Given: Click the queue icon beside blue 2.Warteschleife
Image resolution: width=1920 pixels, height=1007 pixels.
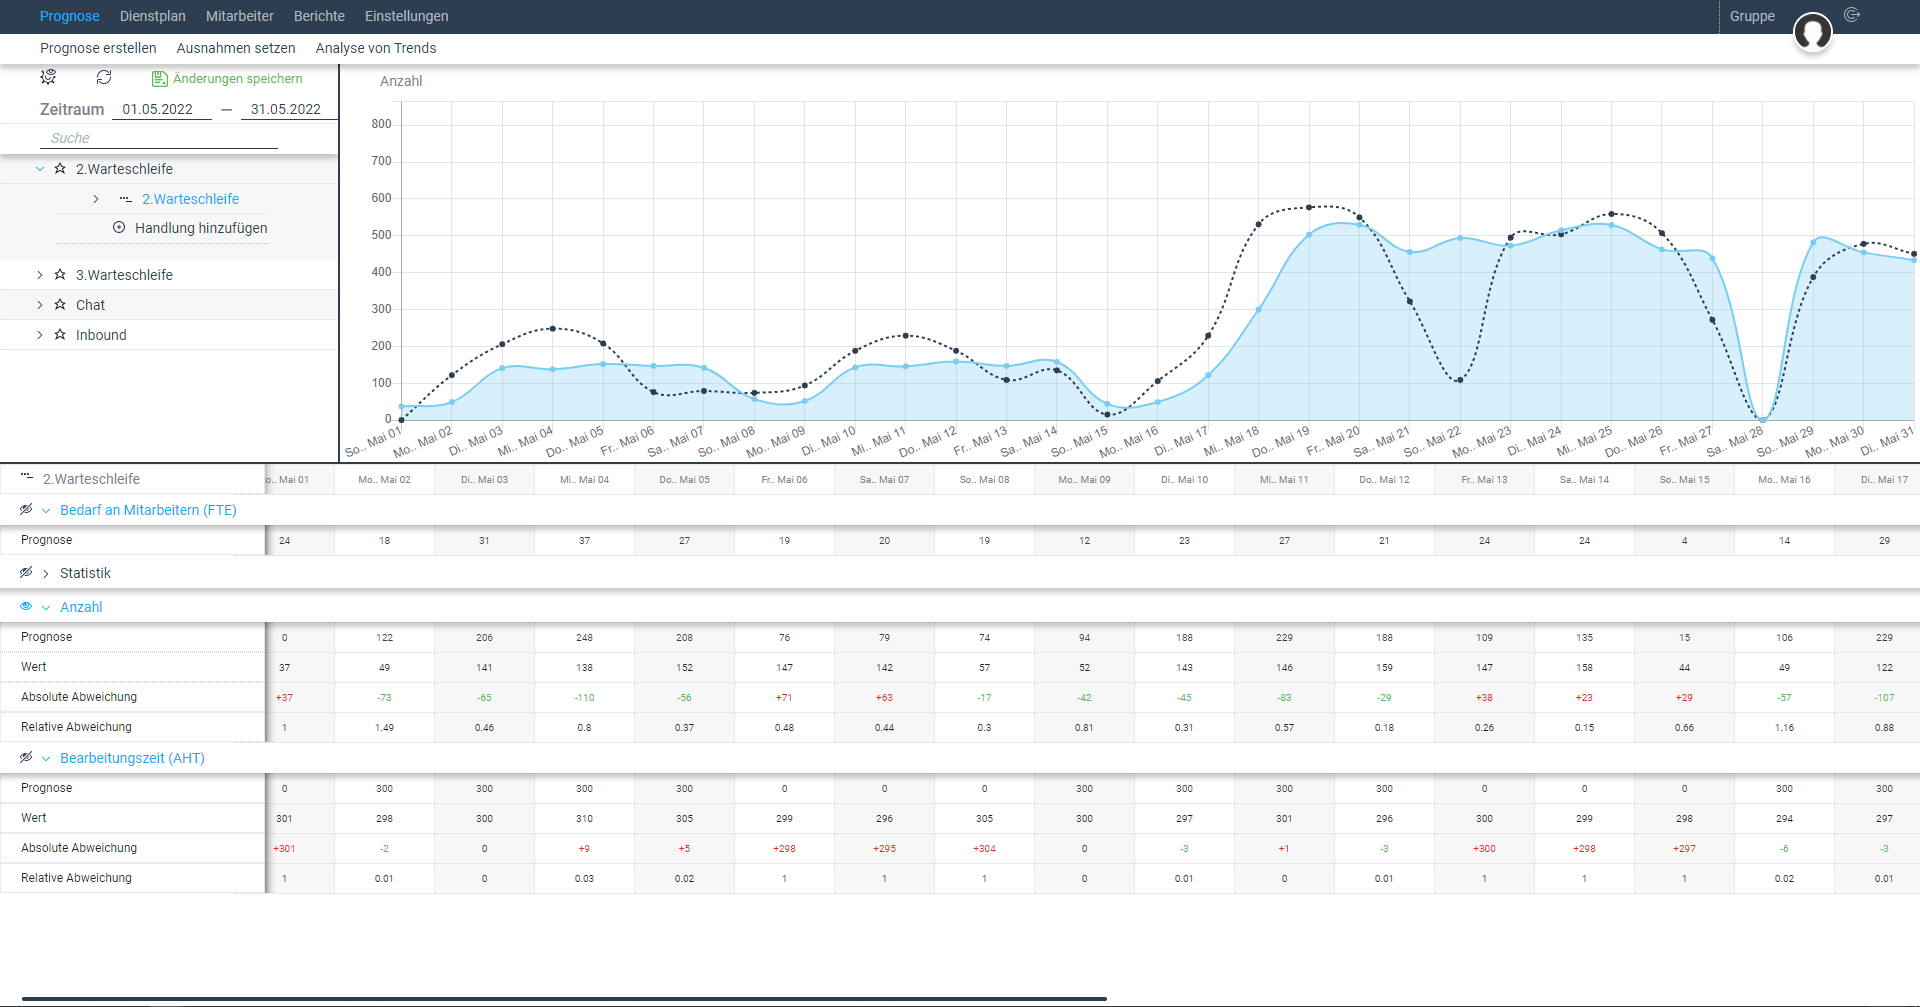Looking at the screenshot, I should [x=126, y=199].
